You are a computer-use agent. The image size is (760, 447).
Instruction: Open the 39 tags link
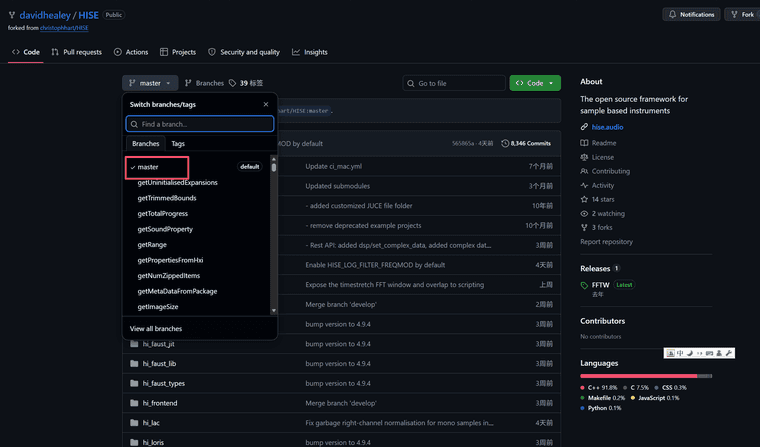pos(246,83)
